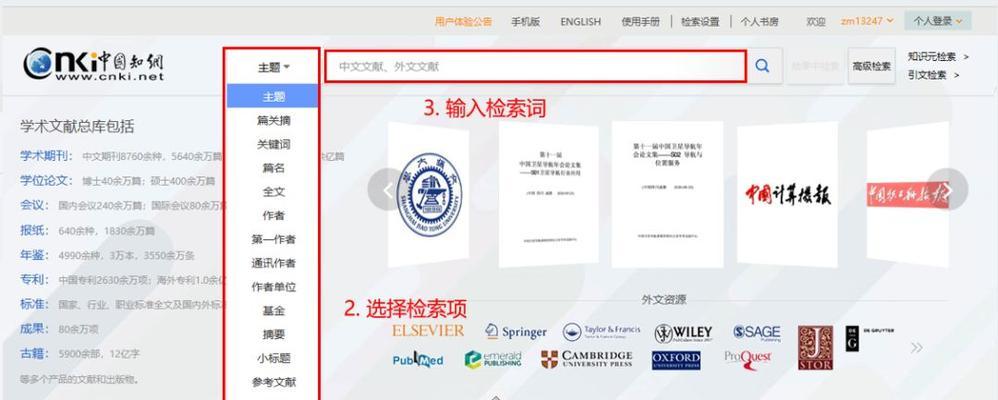The height and width of the screenshot is (400, 998).
Task: Select 篇关摘 search field option
Action: tap(272, 120)
